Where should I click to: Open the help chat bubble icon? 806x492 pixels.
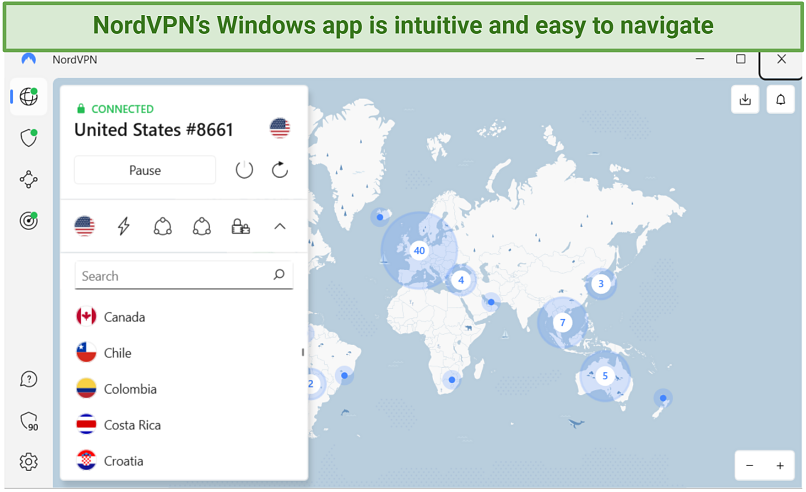(x=29, y=379)
